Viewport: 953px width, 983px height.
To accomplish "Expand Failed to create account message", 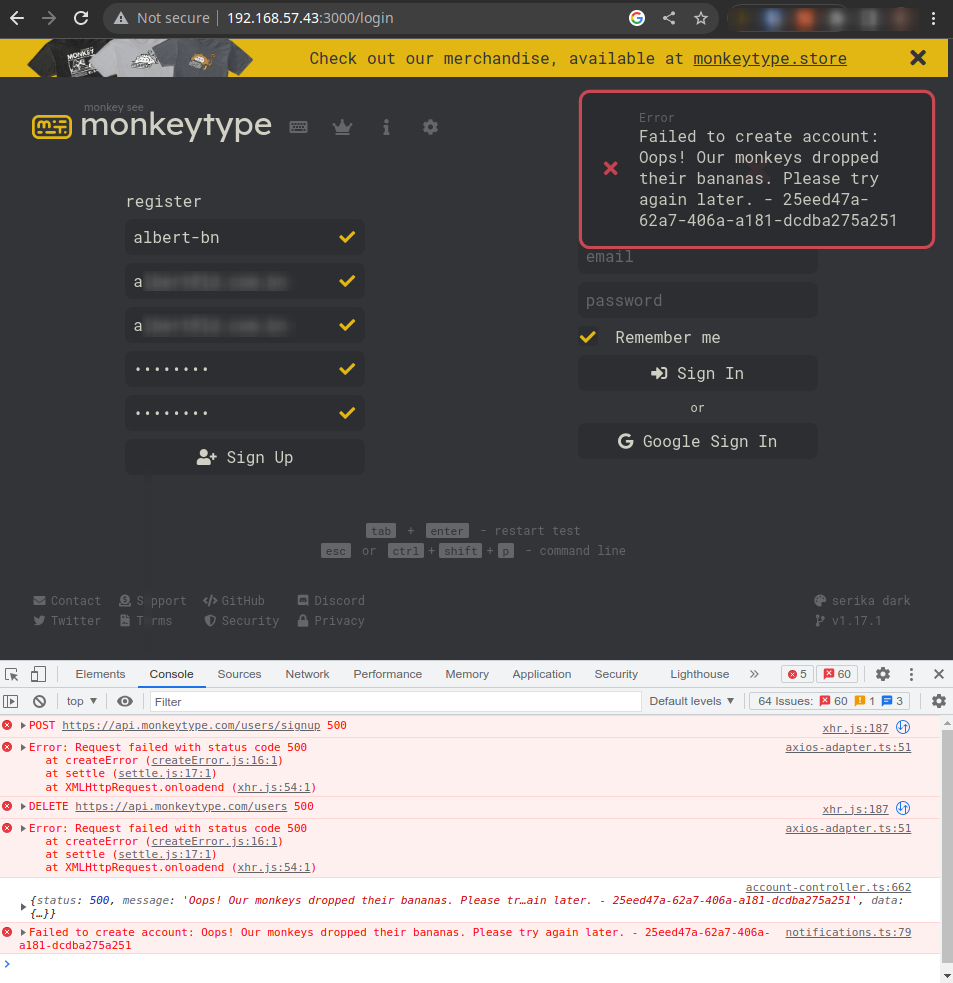I will tap(23, 932).
